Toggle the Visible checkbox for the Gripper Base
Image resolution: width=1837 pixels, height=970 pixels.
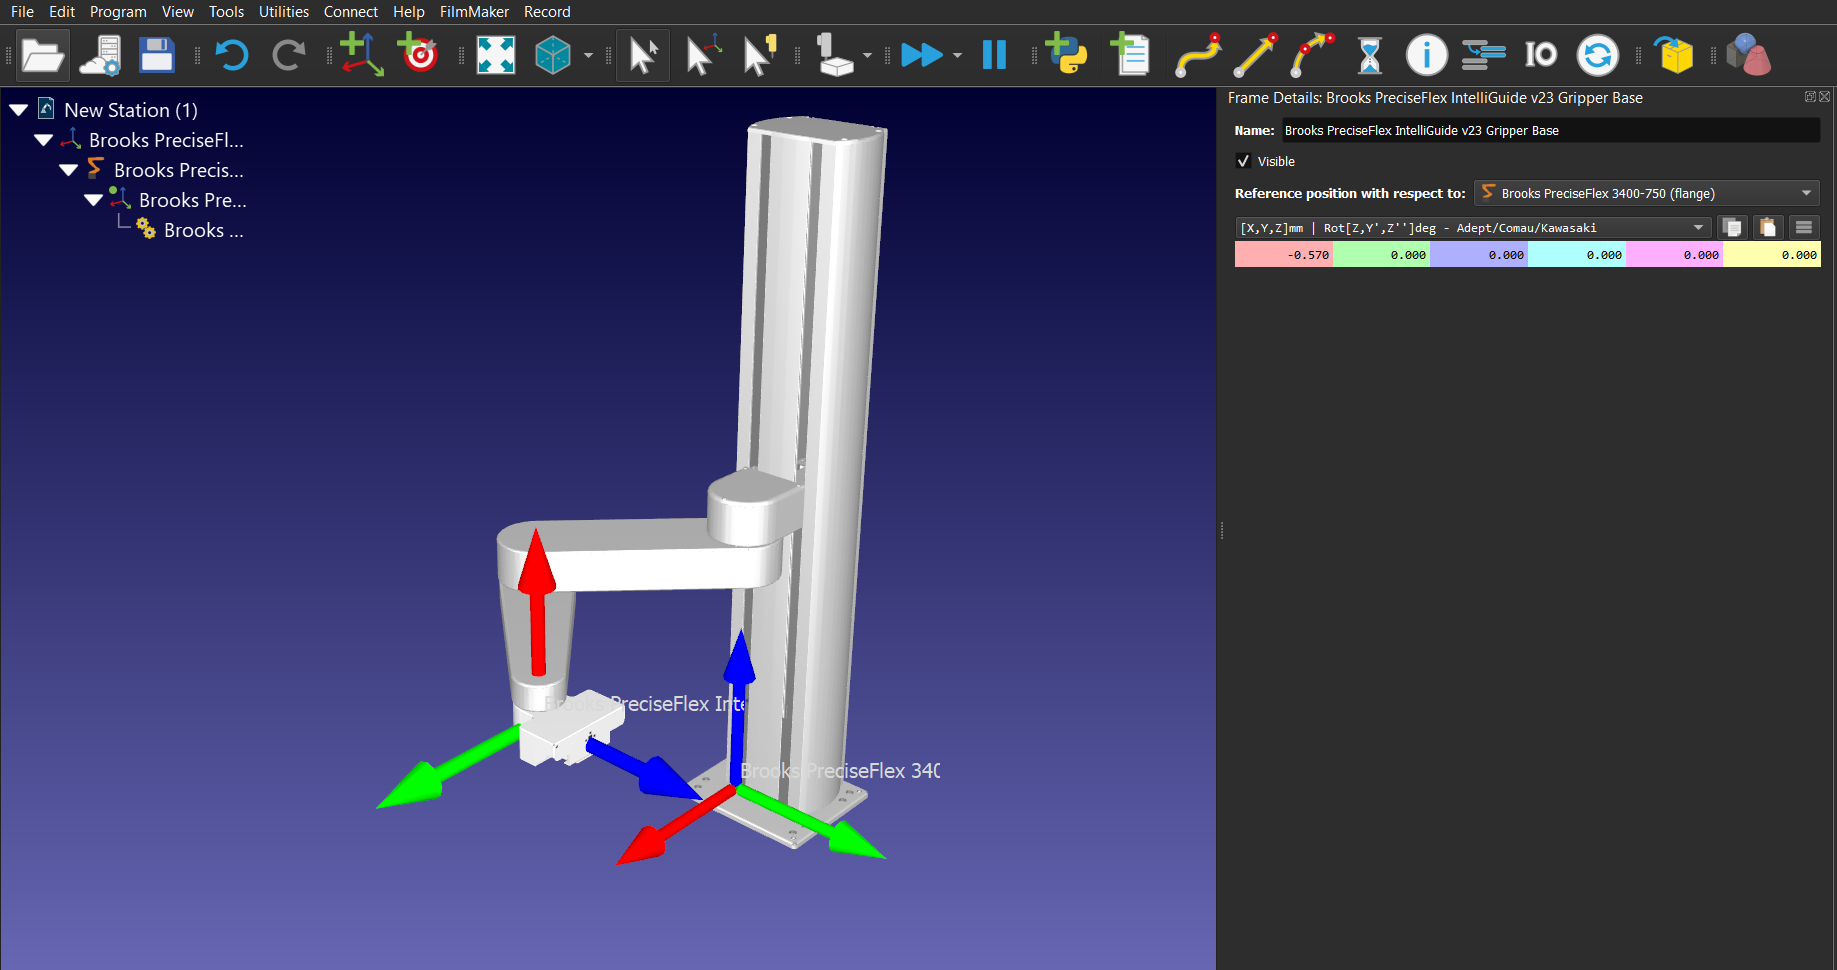[1243, 161]
